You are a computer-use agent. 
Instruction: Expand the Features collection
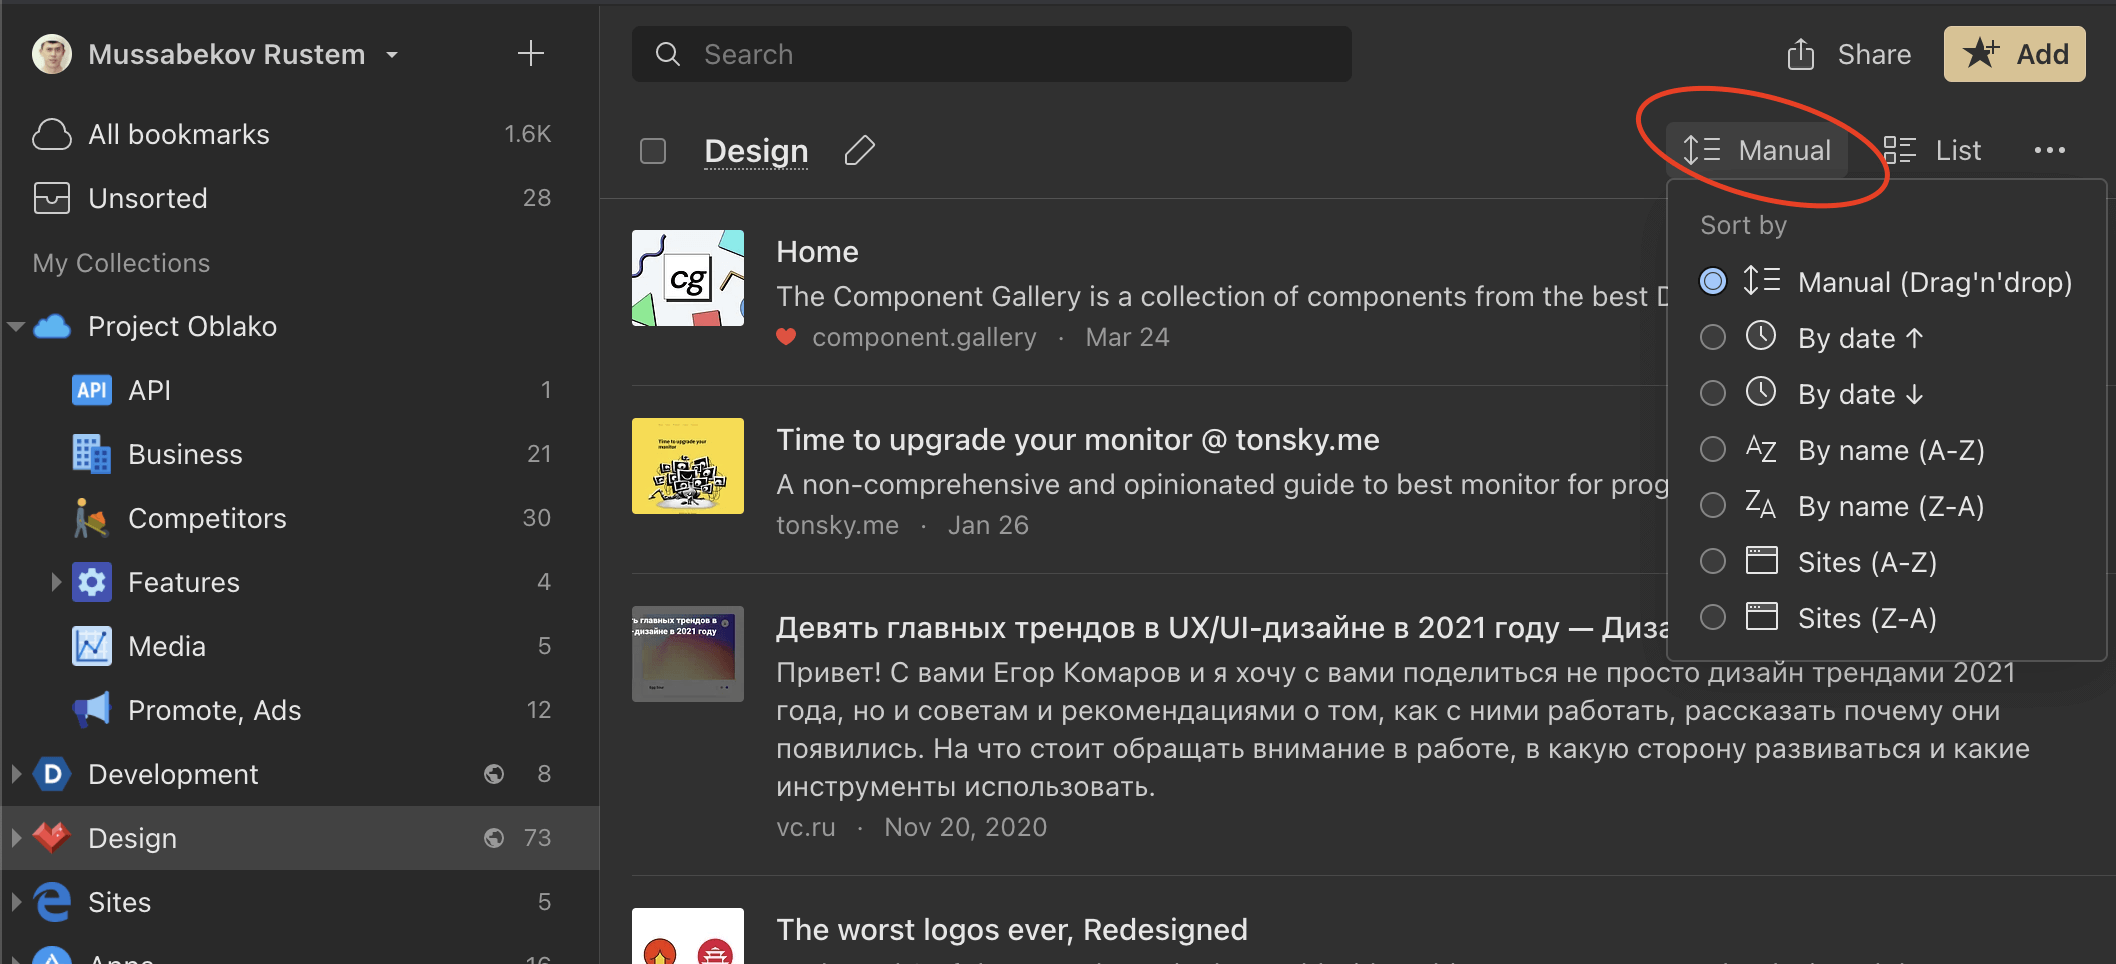click(x=56, y=582)
